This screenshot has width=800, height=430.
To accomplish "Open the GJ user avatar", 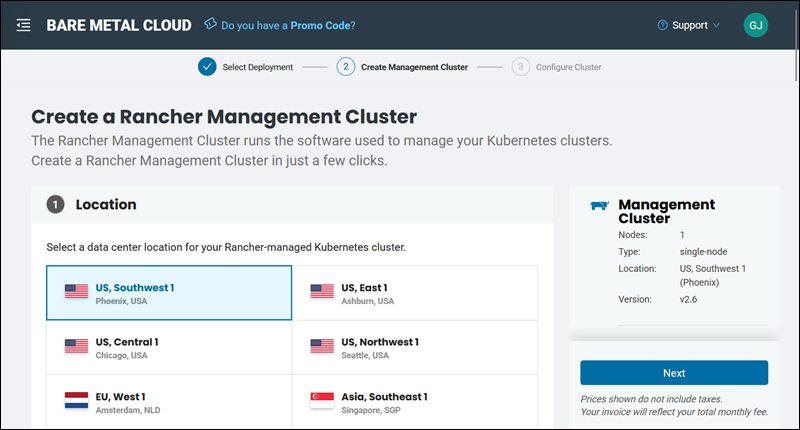I will (756, 25).
